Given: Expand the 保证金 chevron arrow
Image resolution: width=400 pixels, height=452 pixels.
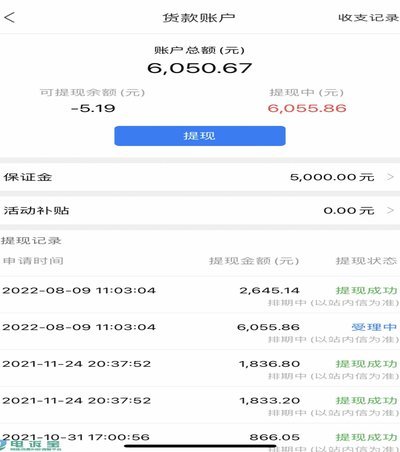Looking at the screenshot, I should [390, 177].
